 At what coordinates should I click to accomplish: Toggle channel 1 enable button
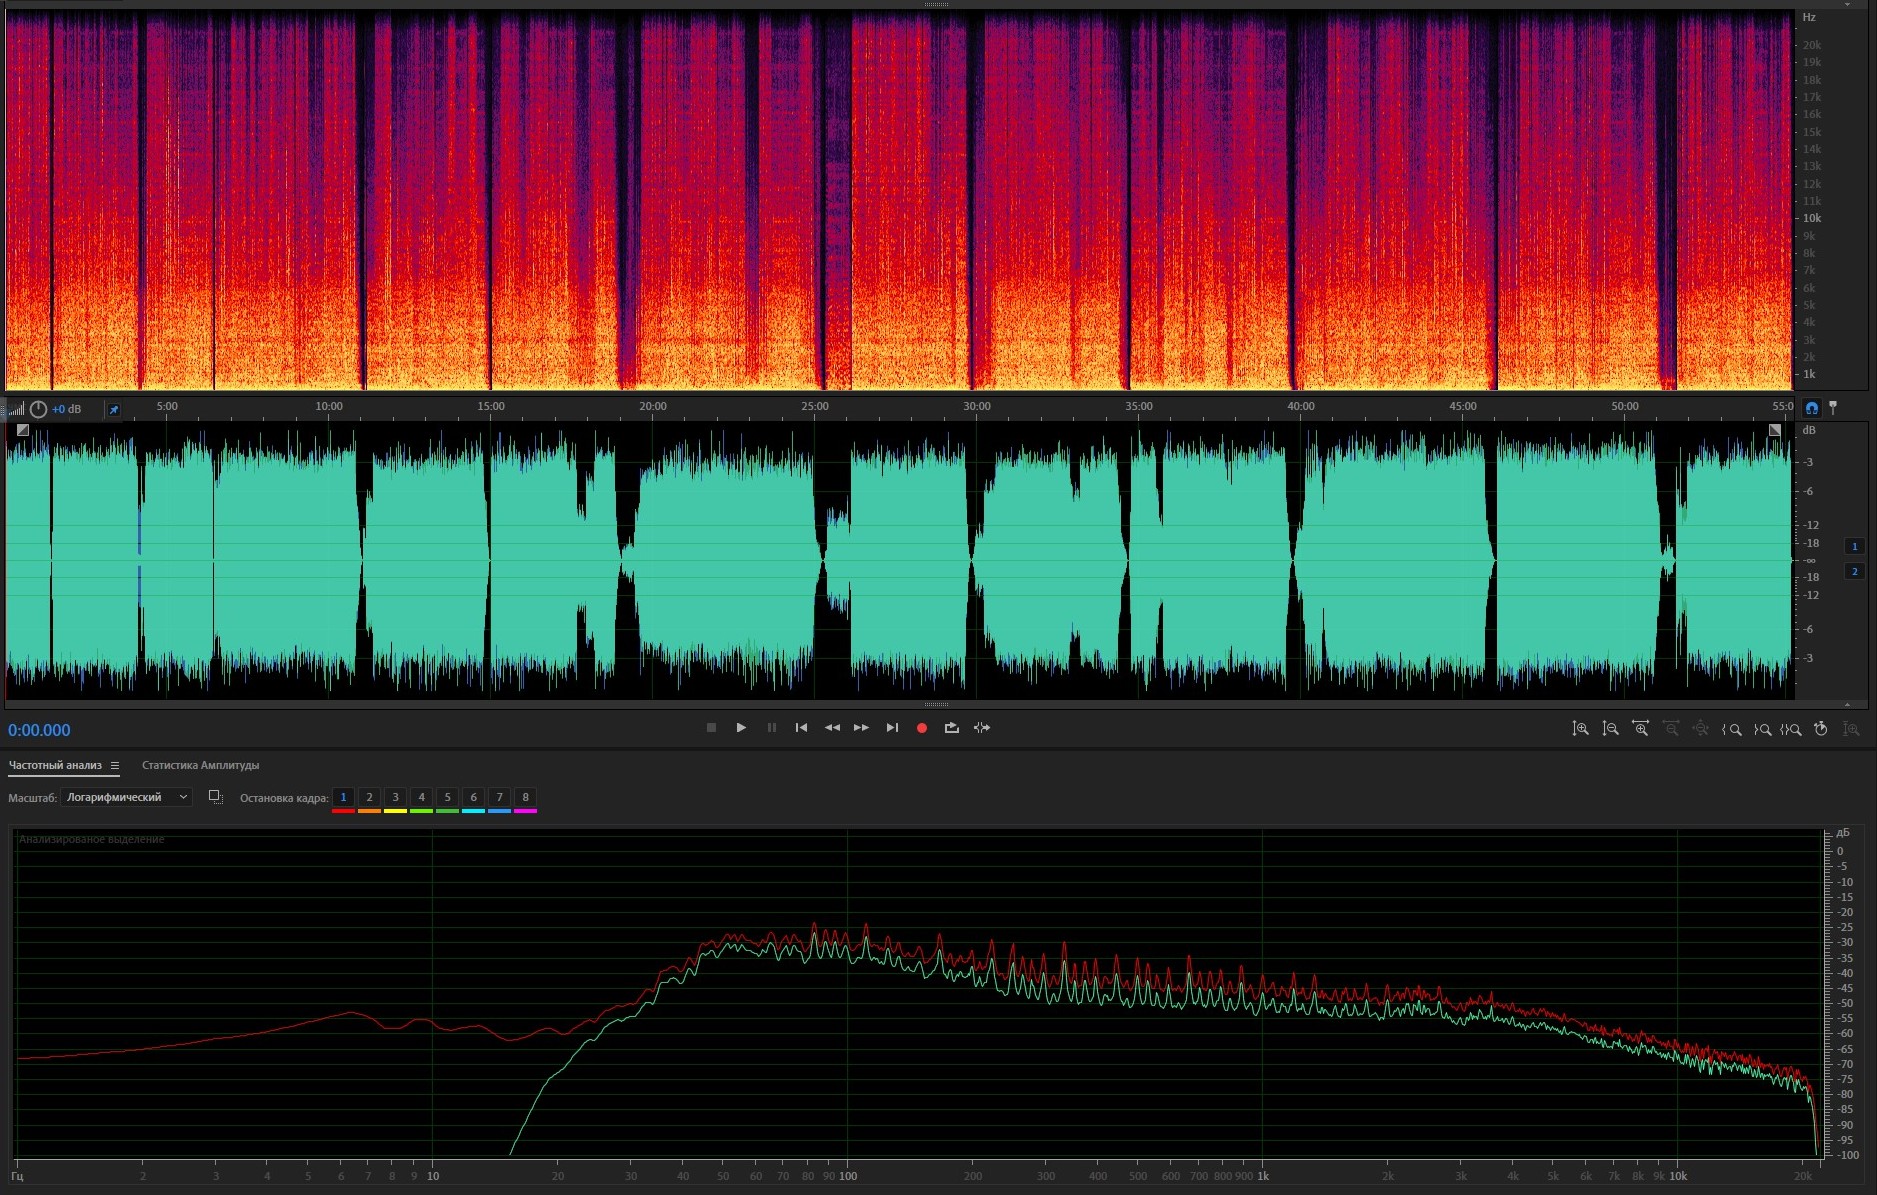coord(1854,547)
